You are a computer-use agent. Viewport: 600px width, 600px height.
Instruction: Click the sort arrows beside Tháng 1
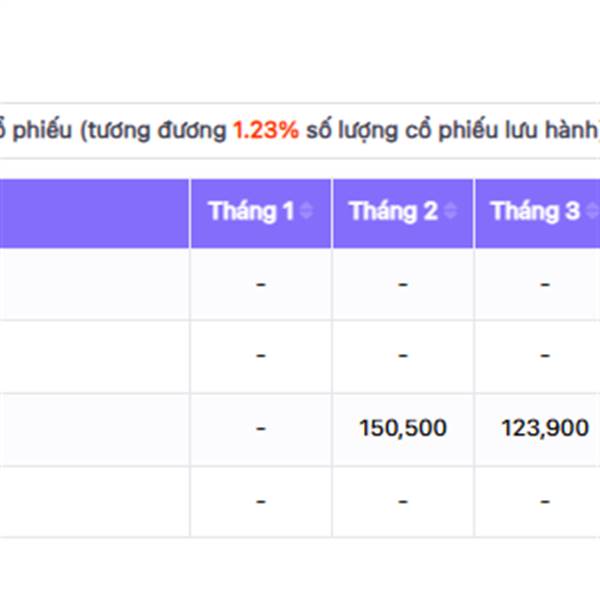pos(306,212)
